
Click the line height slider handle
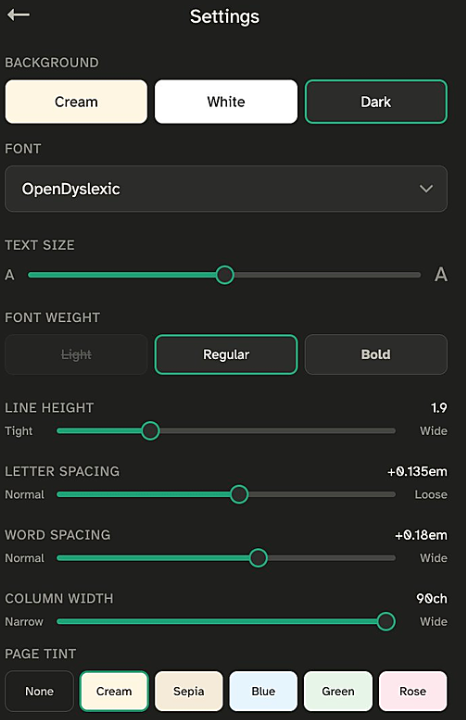pyautogui.click(x=150, y=431)
